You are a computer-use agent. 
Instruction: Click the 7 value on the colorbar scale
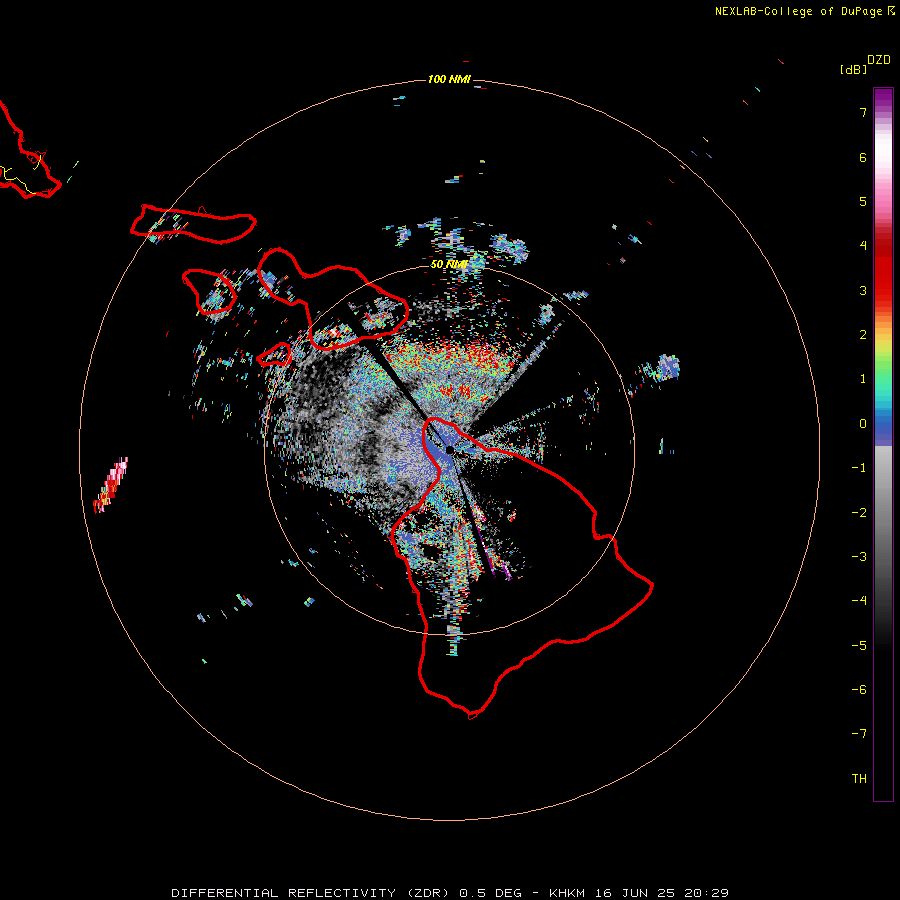(x=863, y=112)
